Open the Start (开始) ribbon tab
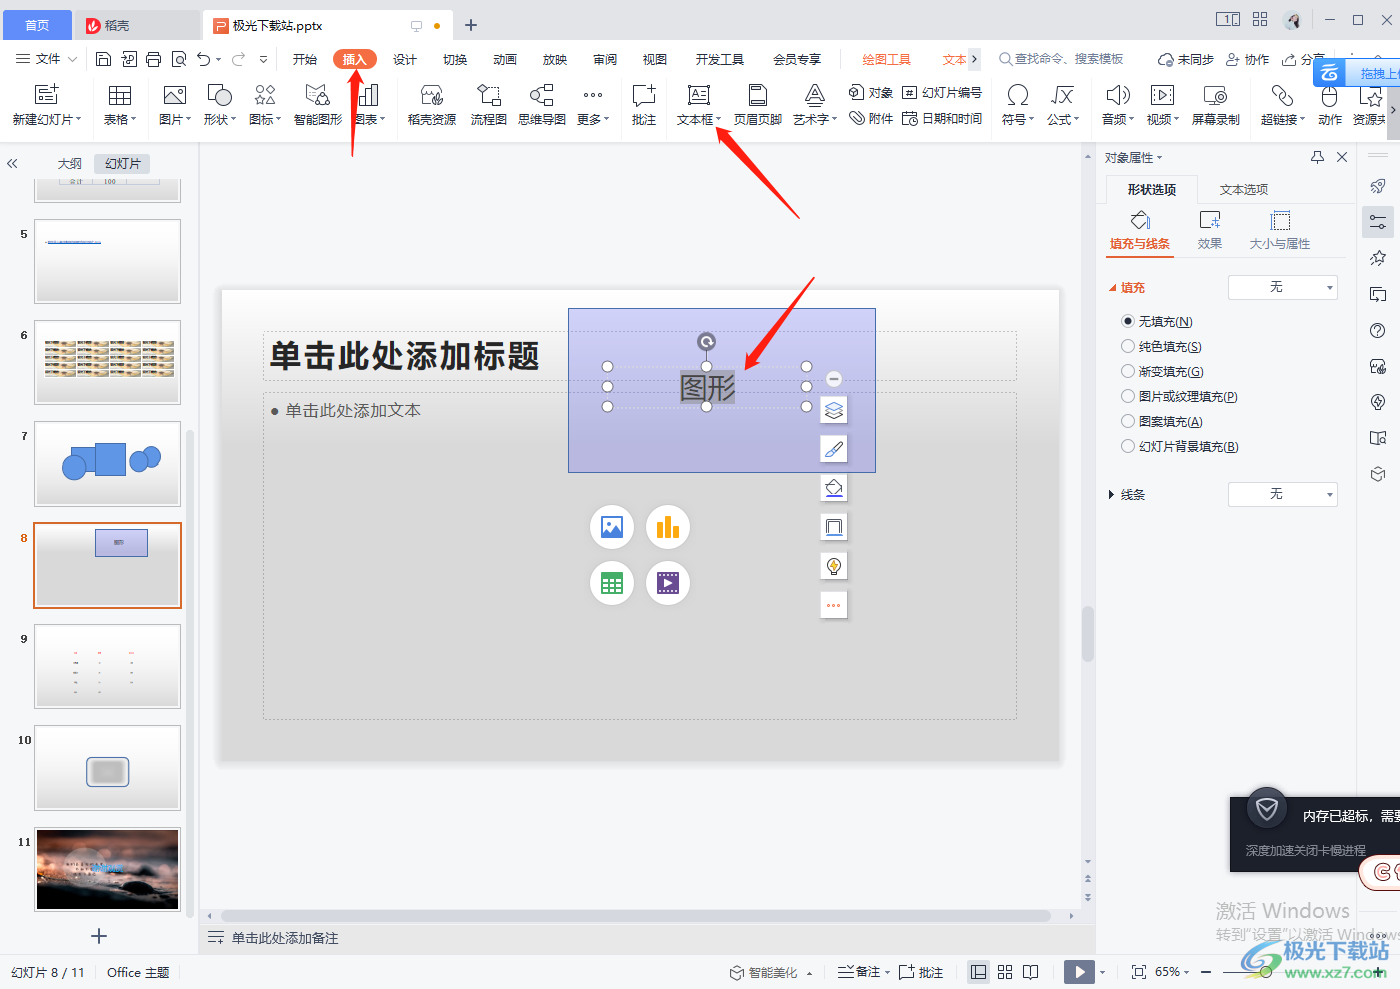This screenshot has width=1400, height=989. [x=305, y=60]
